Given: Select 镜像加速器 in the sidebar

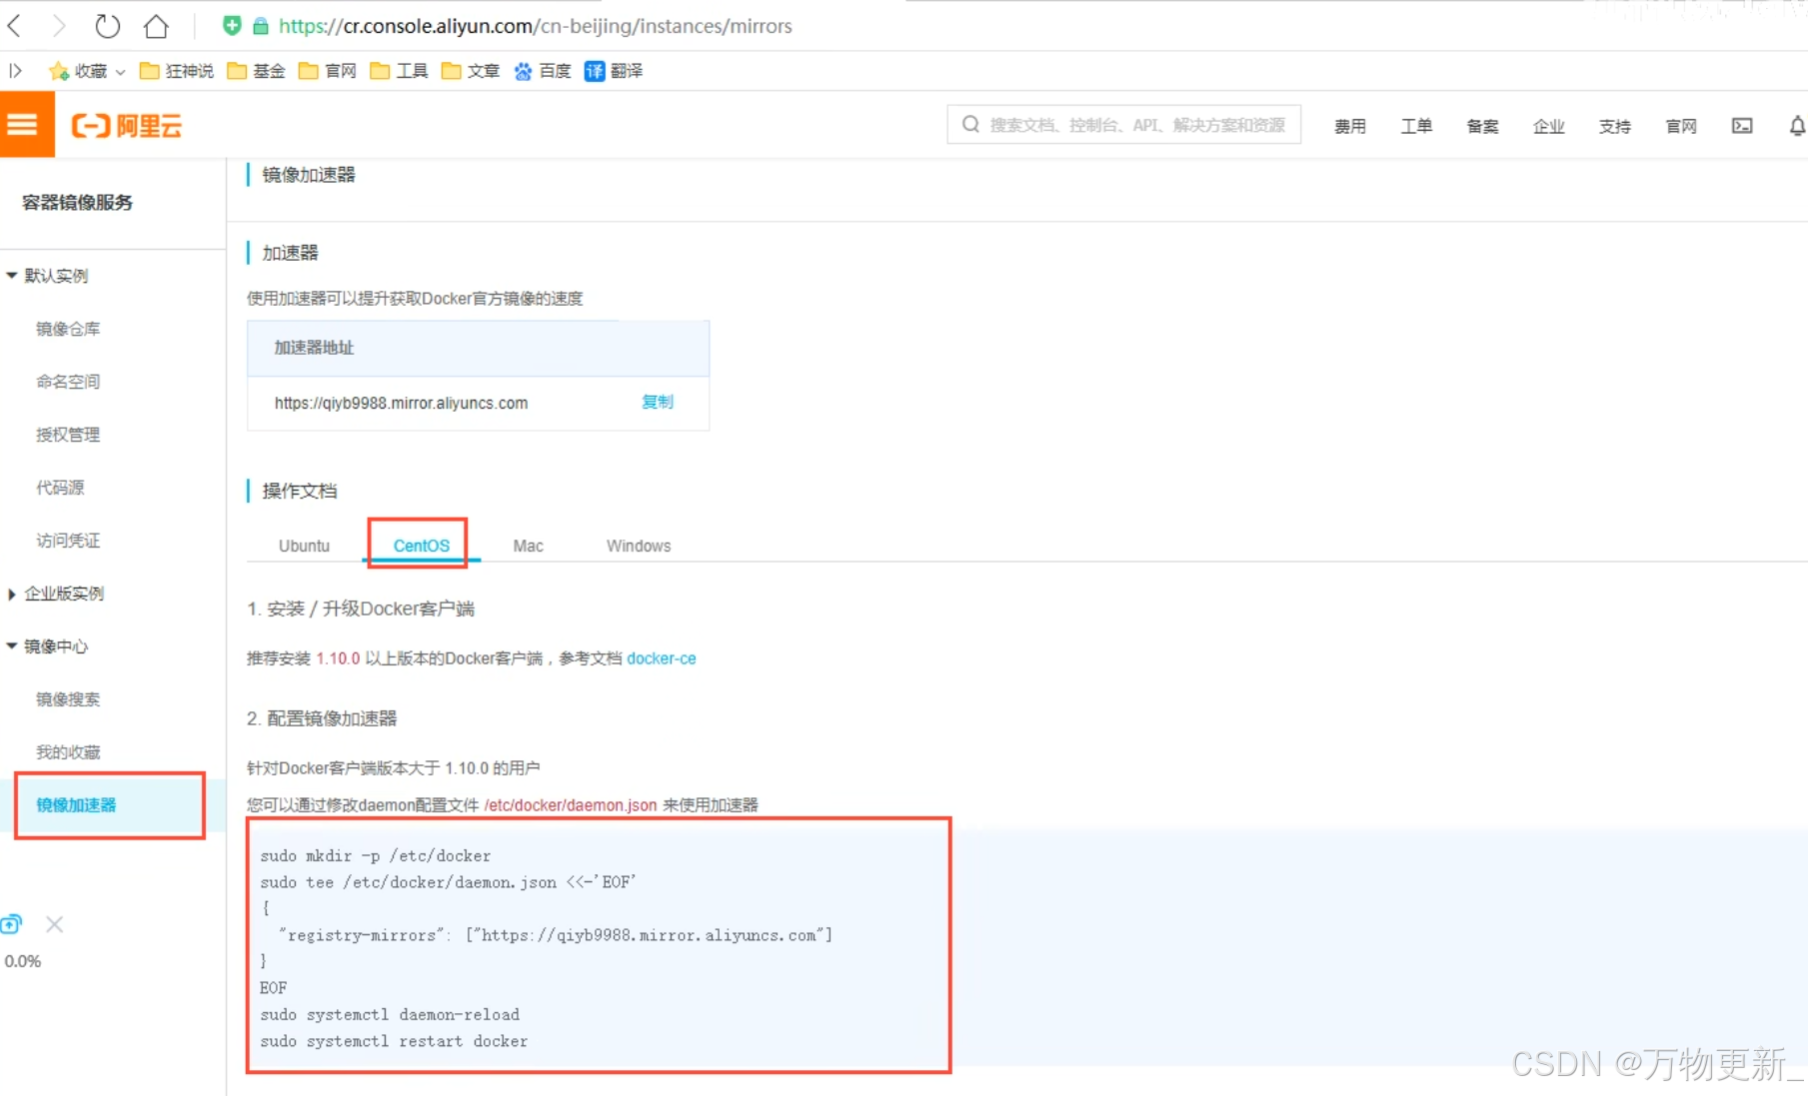Looking at the screenshot, I should point(76,805).
